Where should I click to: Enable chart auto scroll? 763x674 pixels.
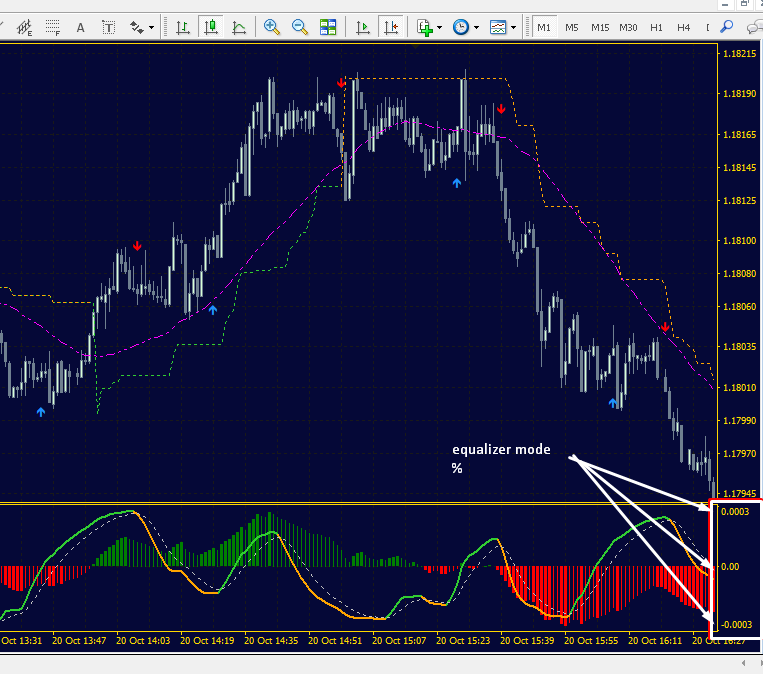(x=363, y=27)
